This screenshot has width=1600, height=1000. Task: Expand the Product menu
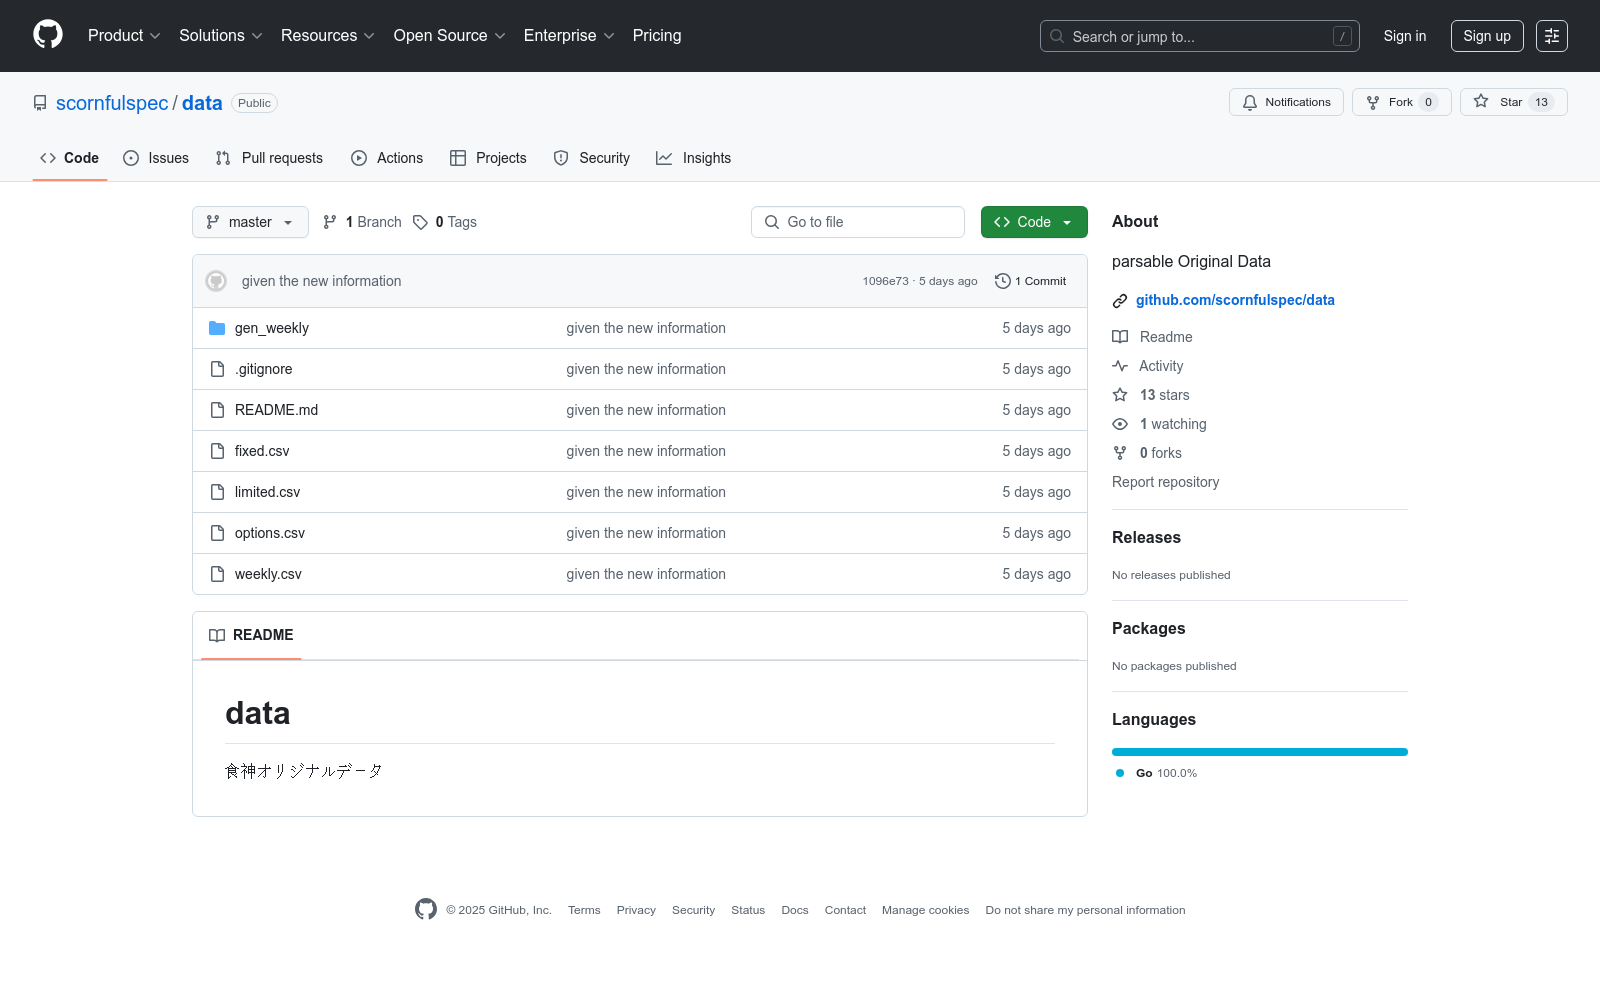point(124,35)
